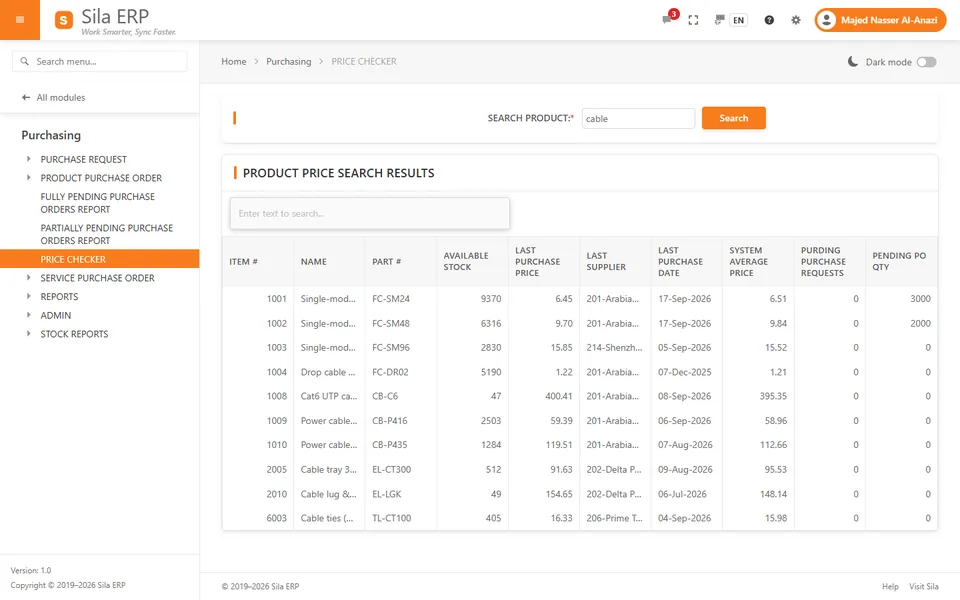Focus the Search menu field

click(x=100, y=61)
